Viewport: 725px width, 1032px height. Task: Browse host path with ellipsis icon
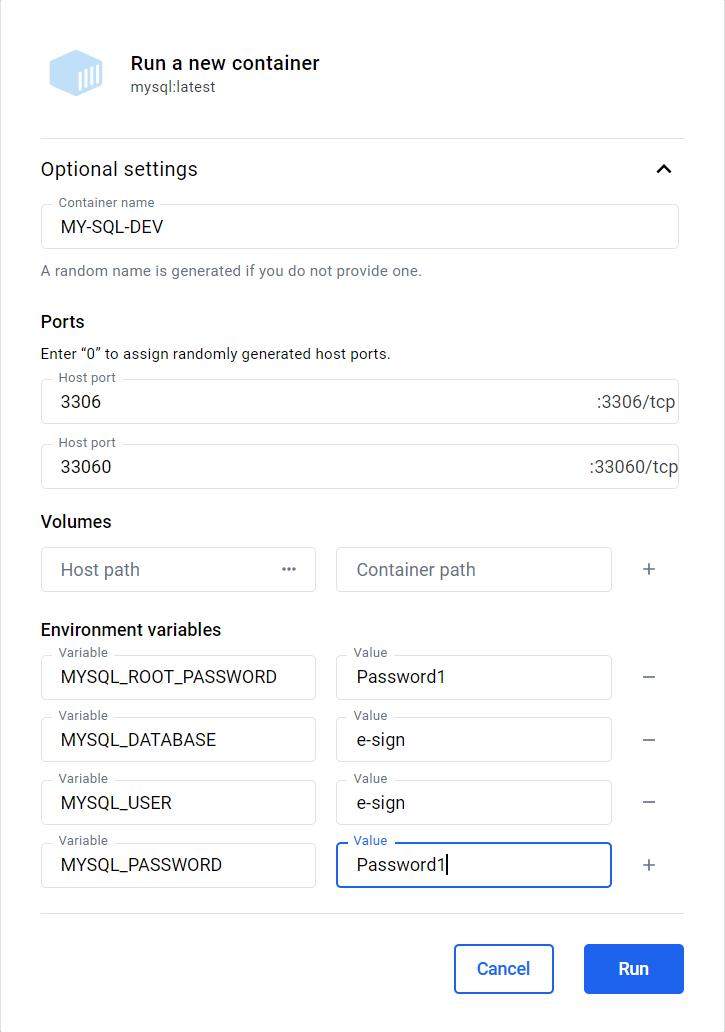[289, 569]
